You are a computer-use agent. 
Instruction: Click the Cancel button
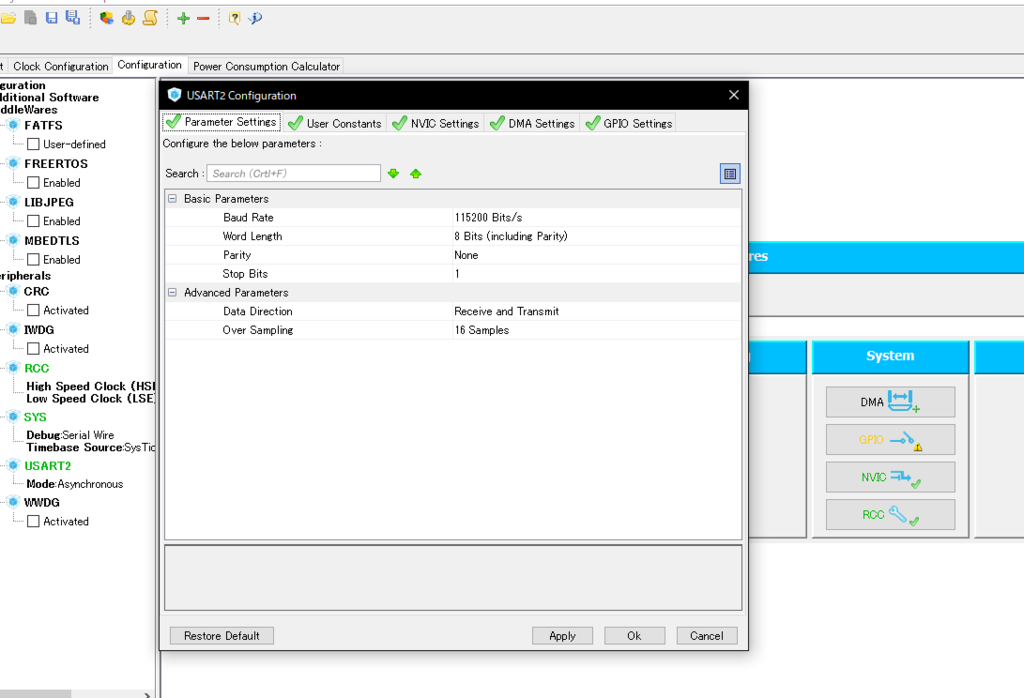(707, 636)
